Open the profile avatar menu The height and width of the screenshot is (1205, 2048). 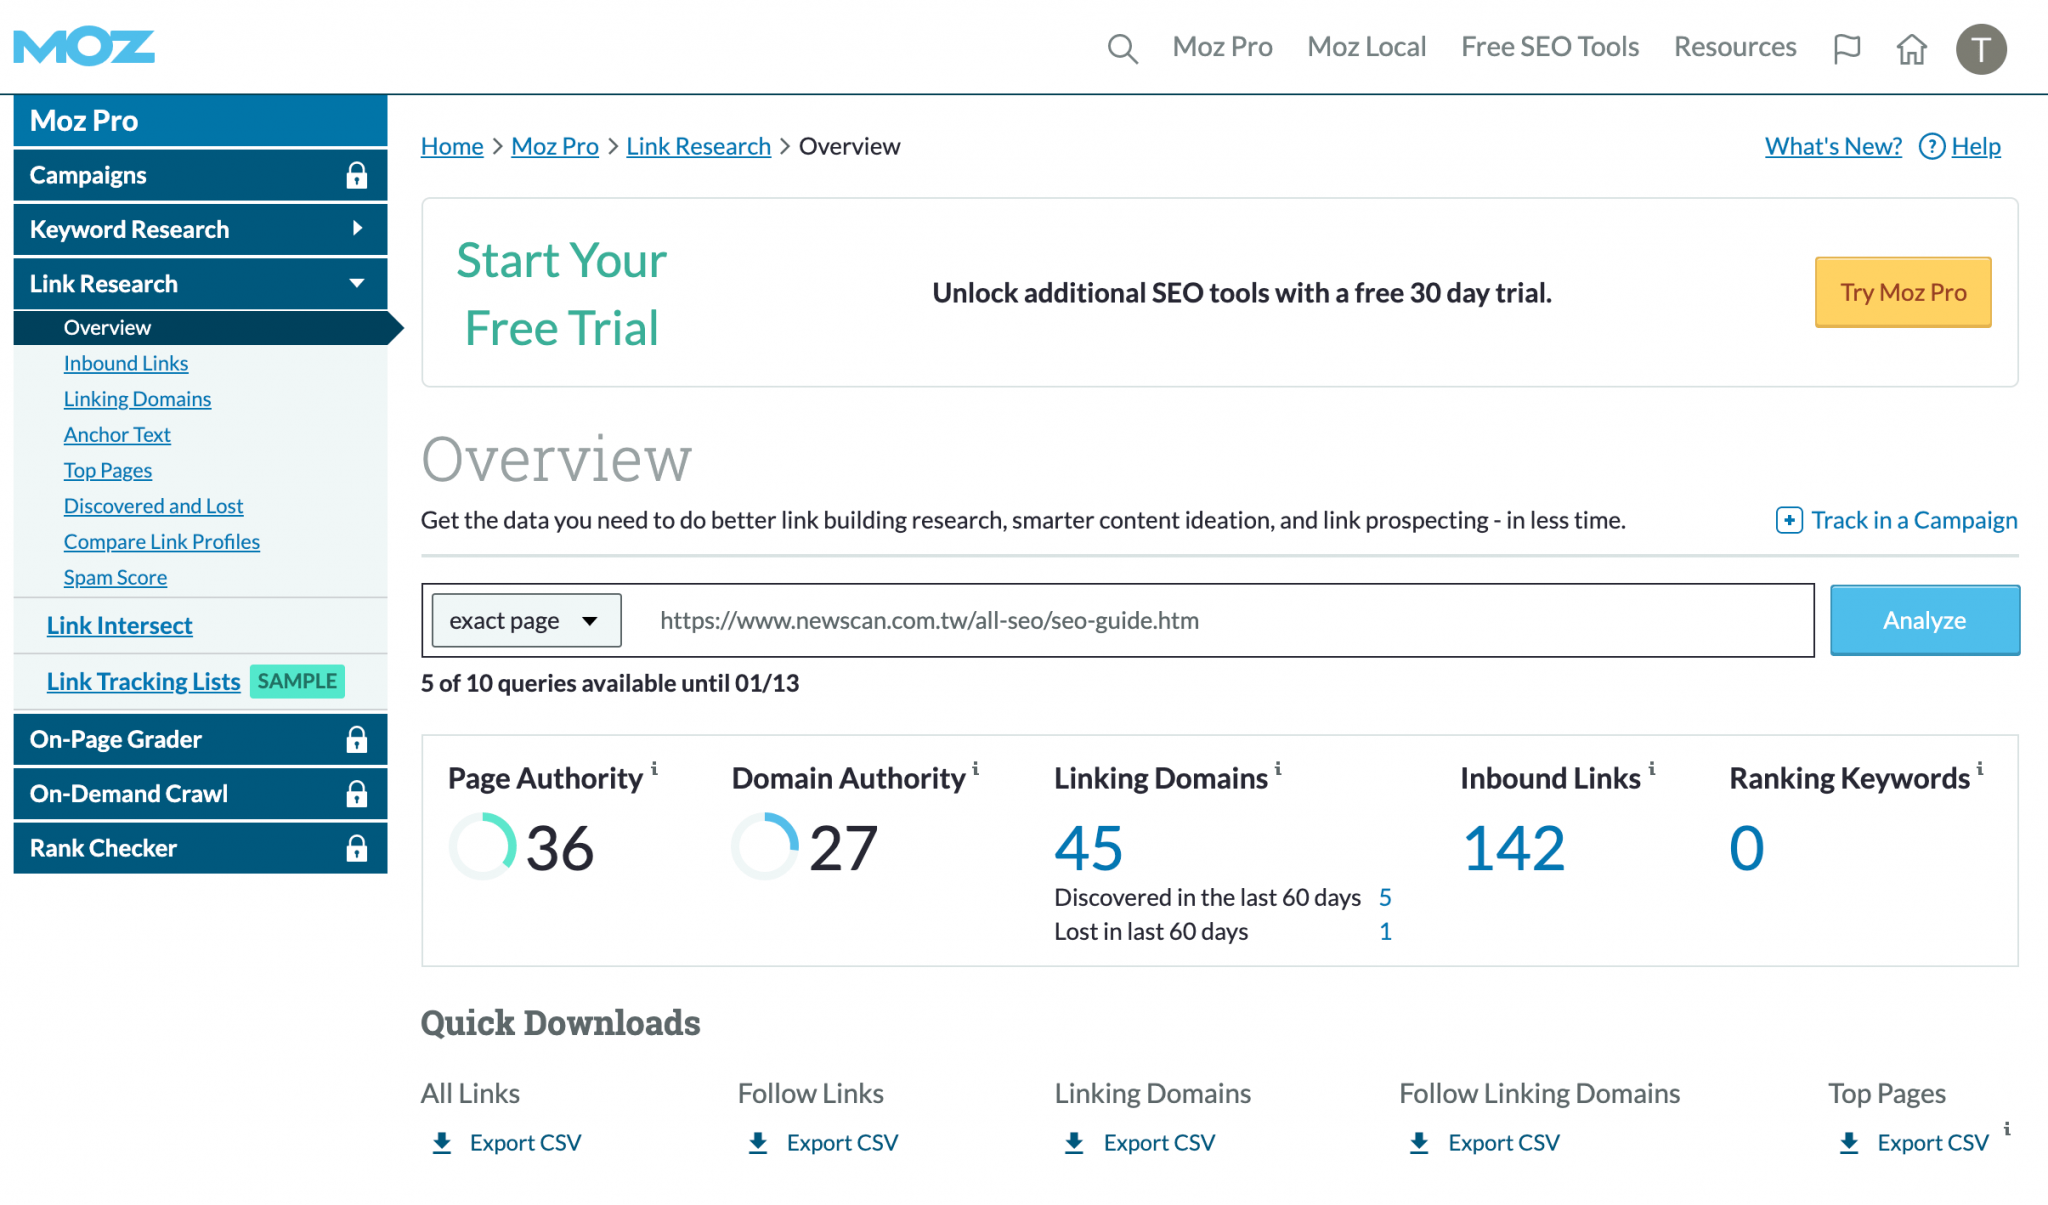click(1981, 47)
